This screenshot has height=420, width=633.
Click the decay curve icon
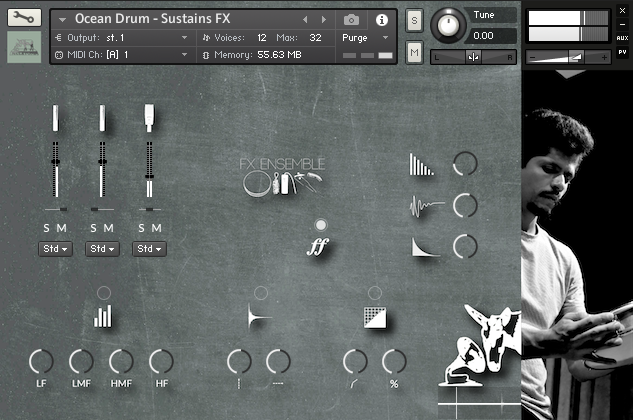tap(425, 247)
